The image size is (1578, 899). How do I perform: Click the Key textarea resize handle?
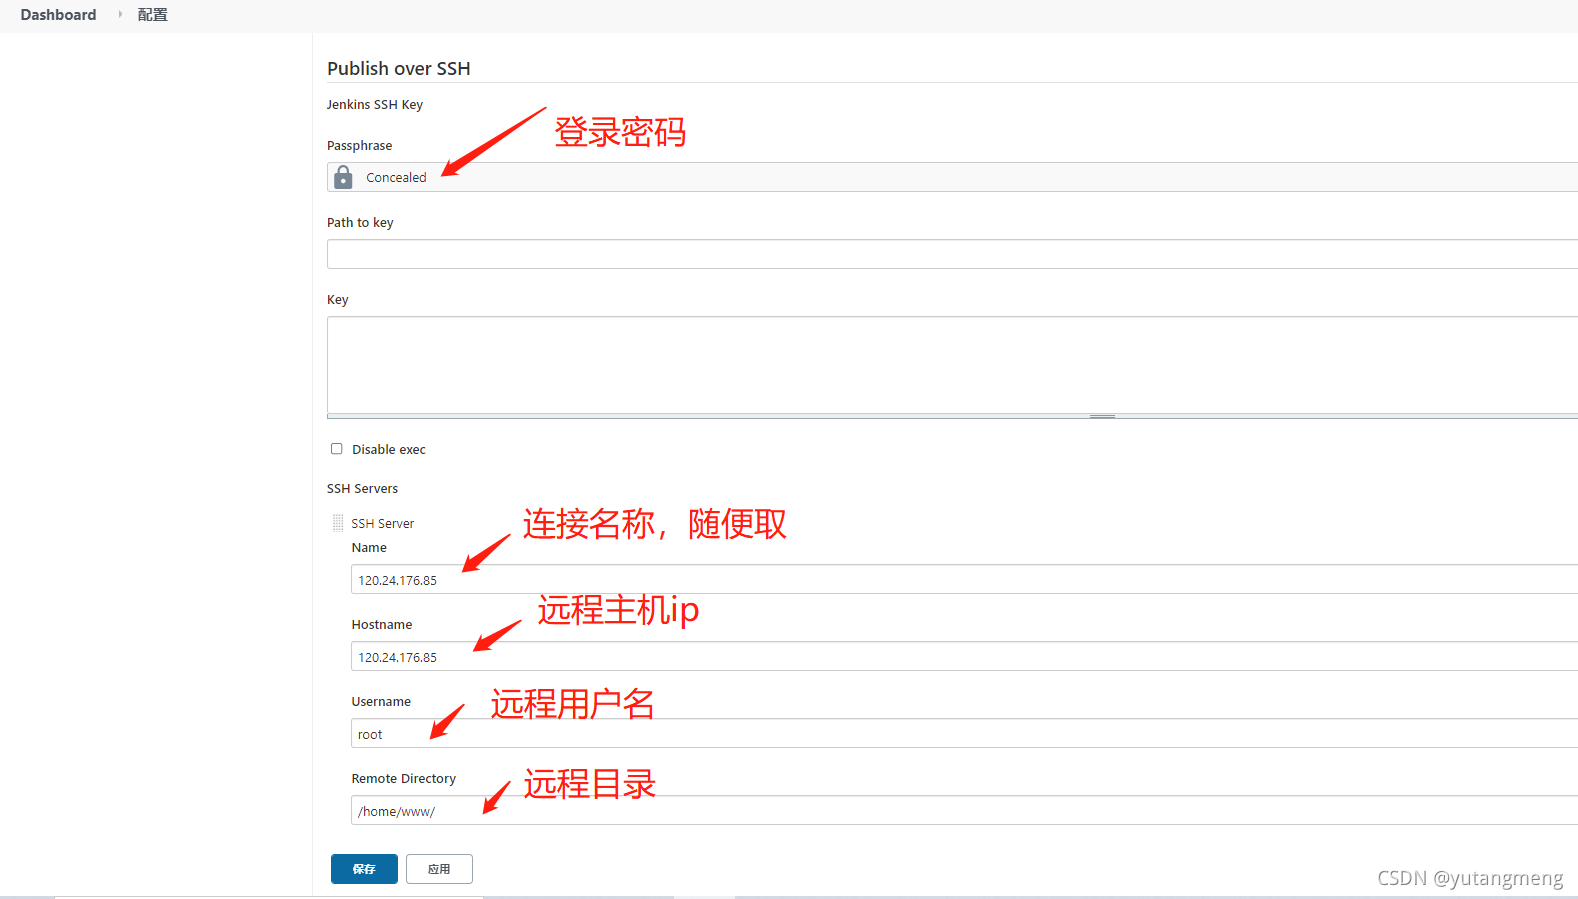coord(1102,416)
